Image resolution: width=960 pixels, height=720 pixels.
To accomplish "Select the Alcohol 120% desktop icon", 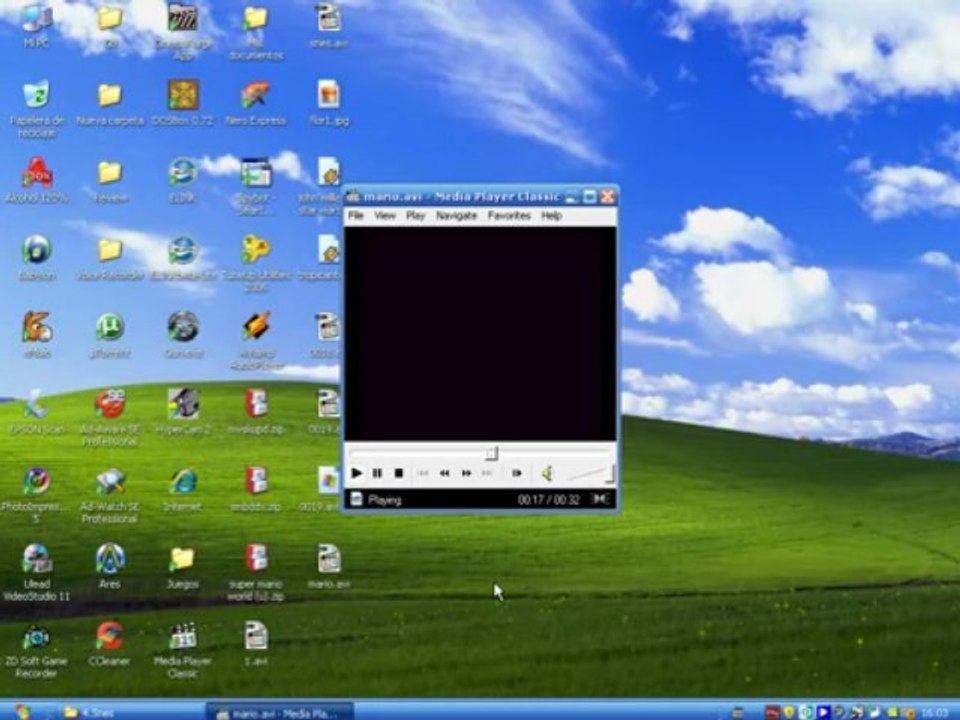I will pos(36,179).
